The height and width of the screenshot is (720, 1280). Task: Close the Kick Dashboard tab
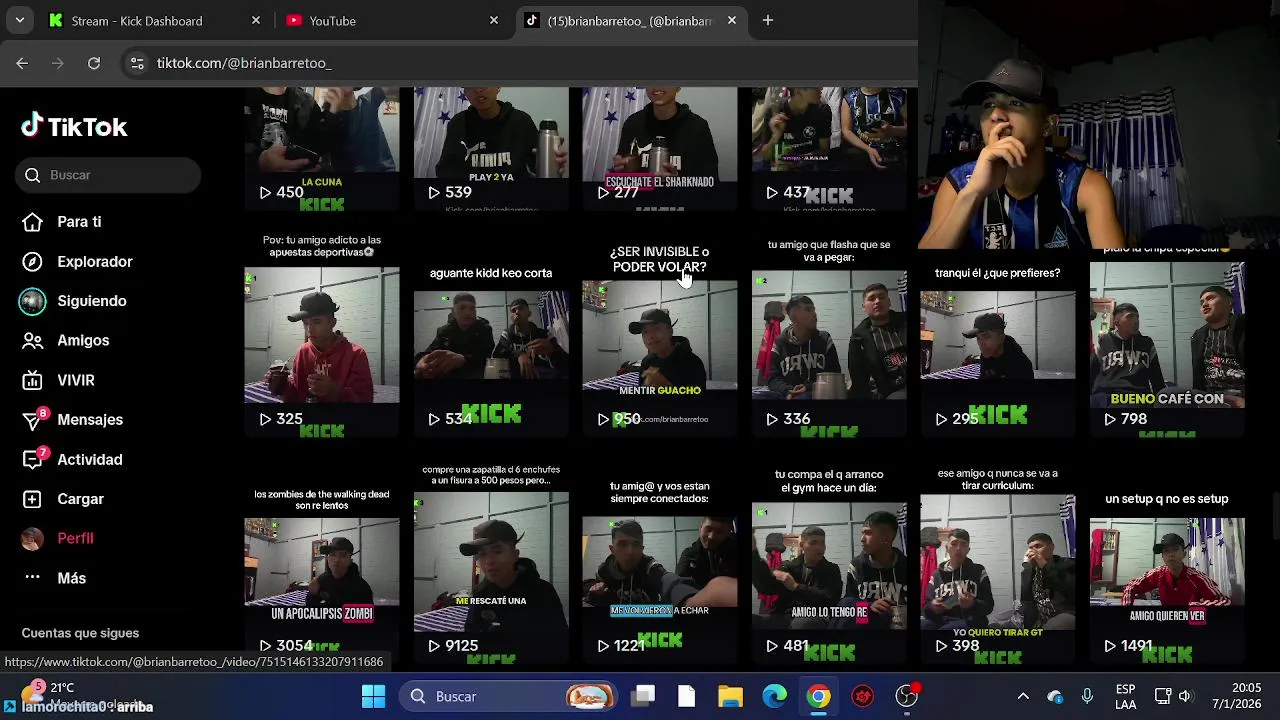[256, 21]
